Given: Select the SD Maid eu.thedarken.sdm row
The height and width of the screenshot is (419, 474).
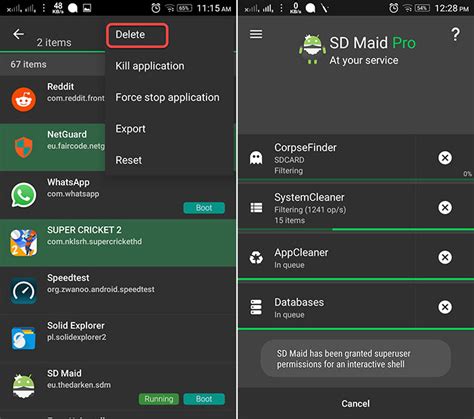Looking at the screenshot, I should [x=118, y=386].
